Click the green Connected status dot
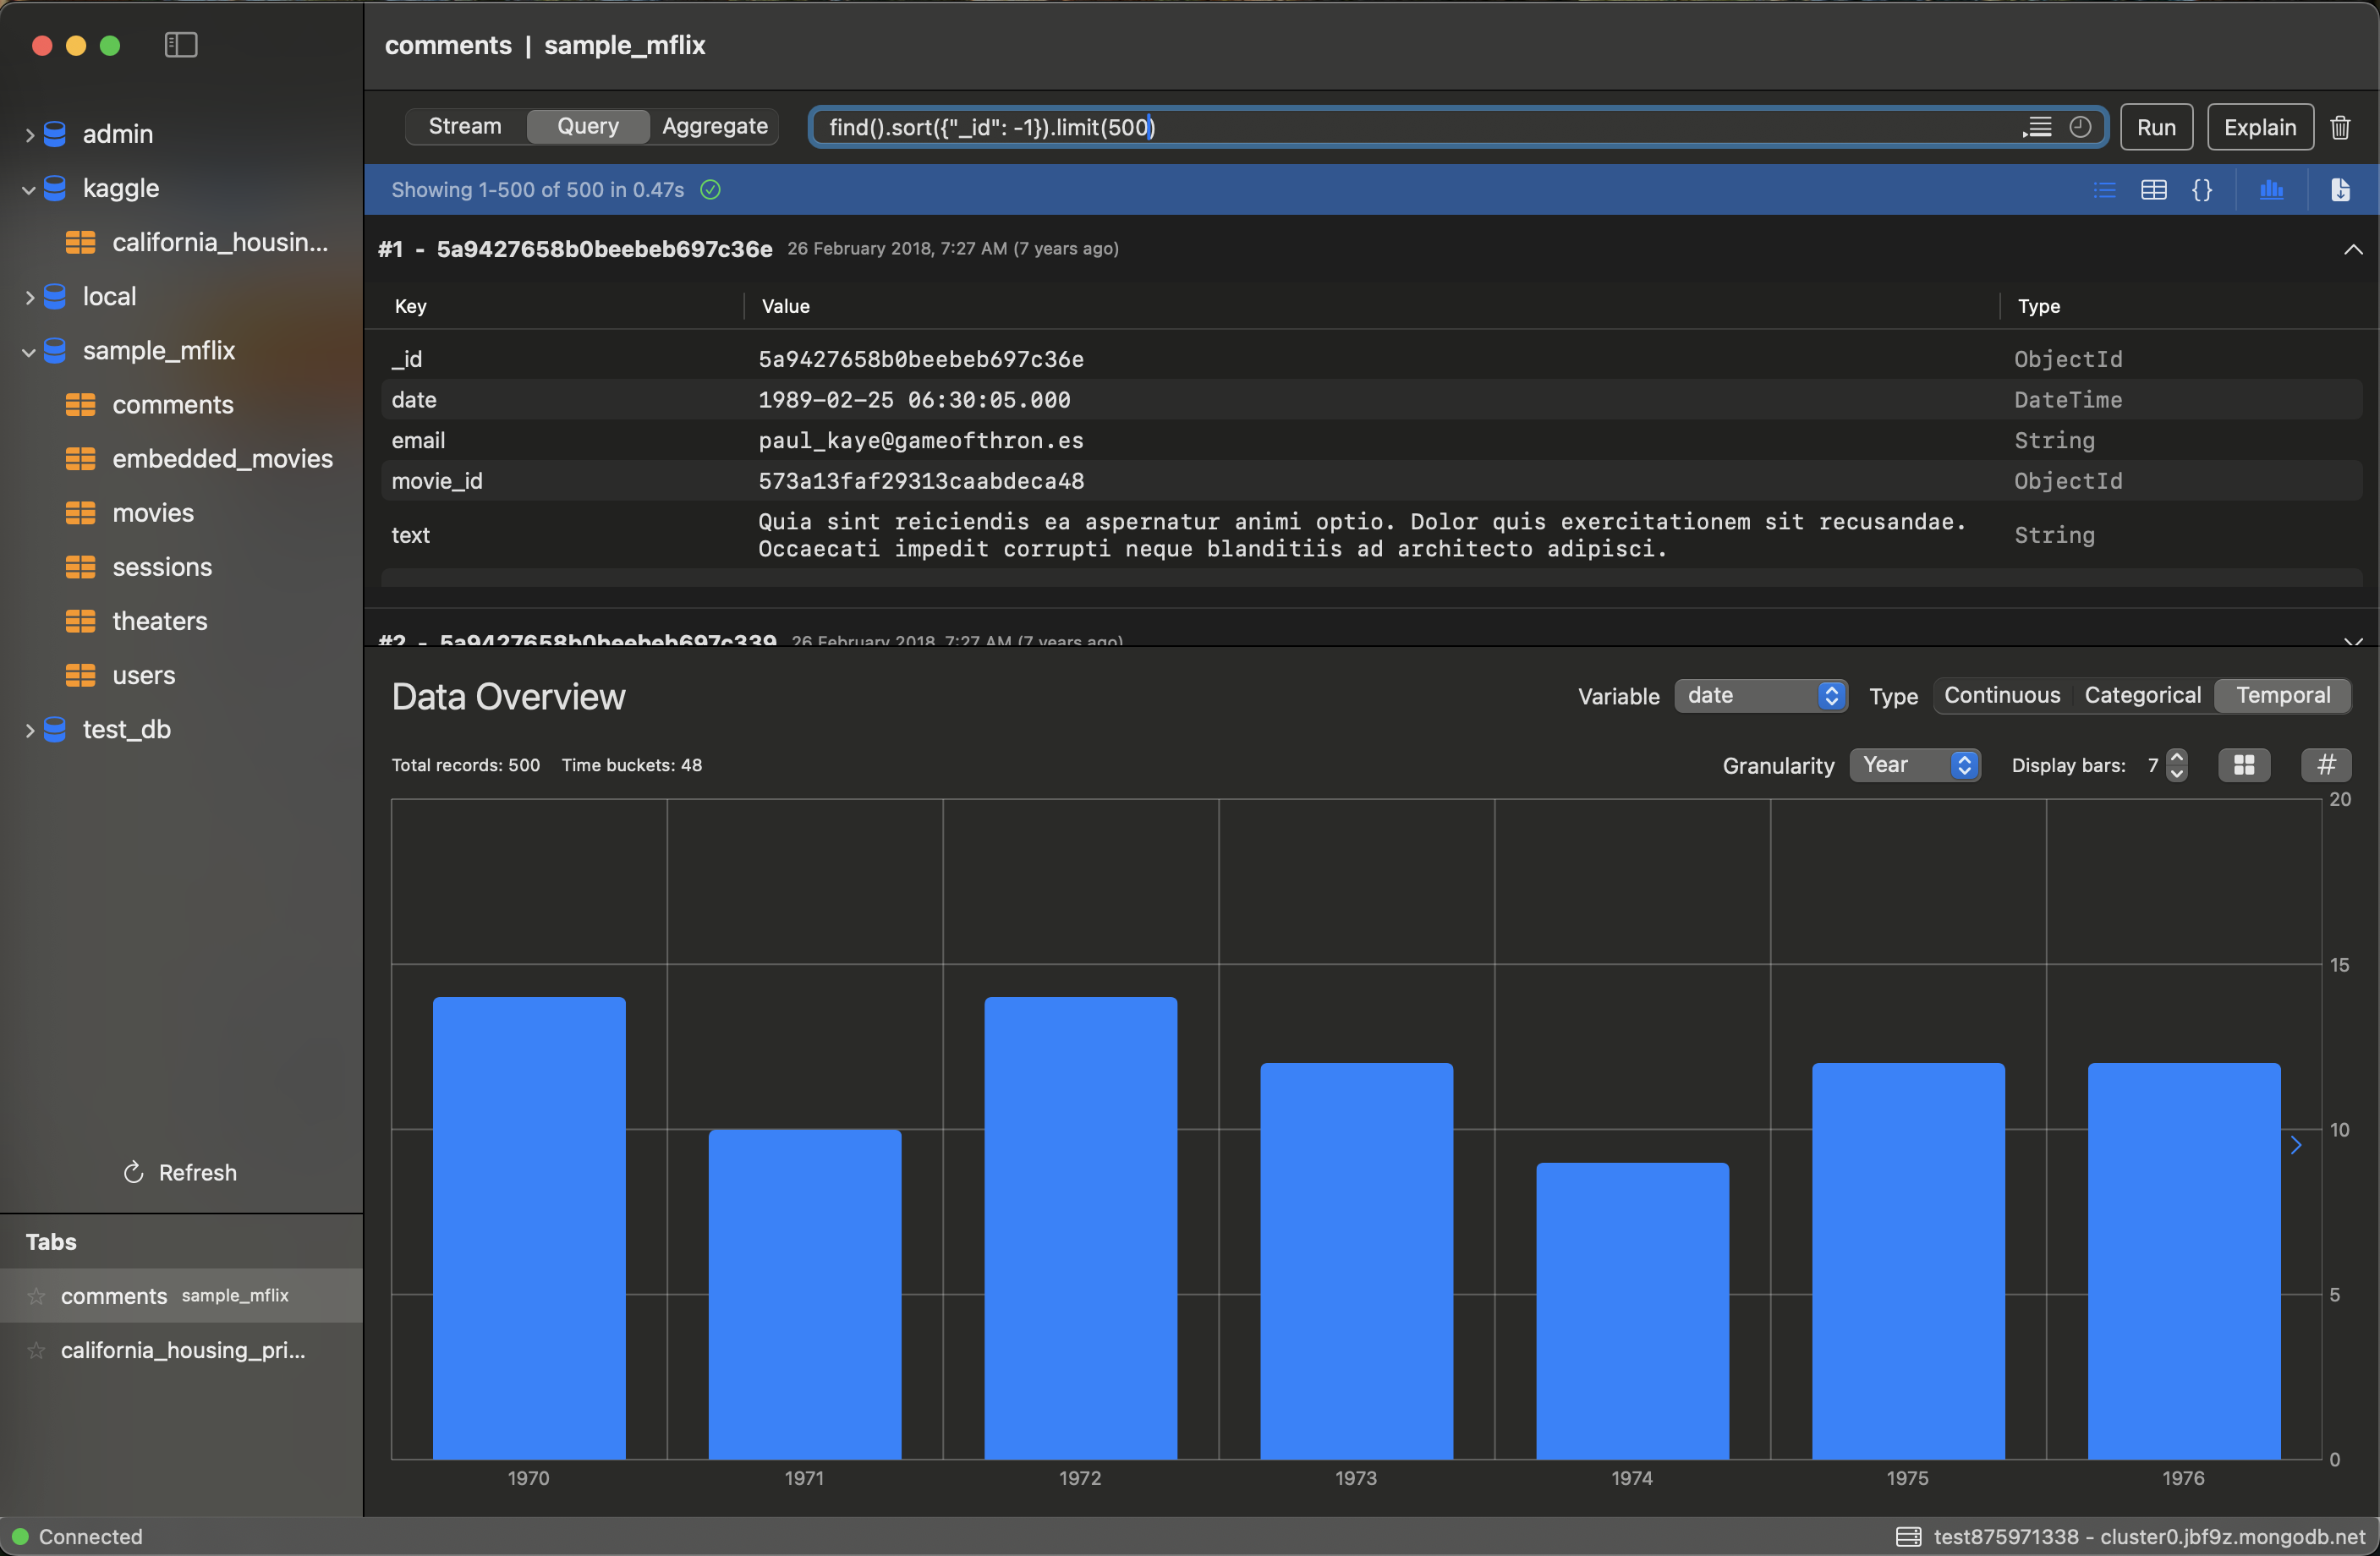2380x1556 pixels. tap(20, 1537)
